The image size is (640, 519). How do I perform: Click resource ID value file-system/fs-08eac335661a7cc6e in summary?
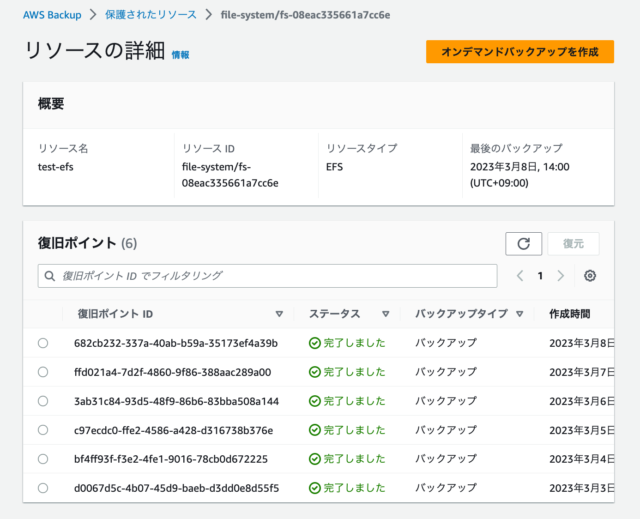230,175
